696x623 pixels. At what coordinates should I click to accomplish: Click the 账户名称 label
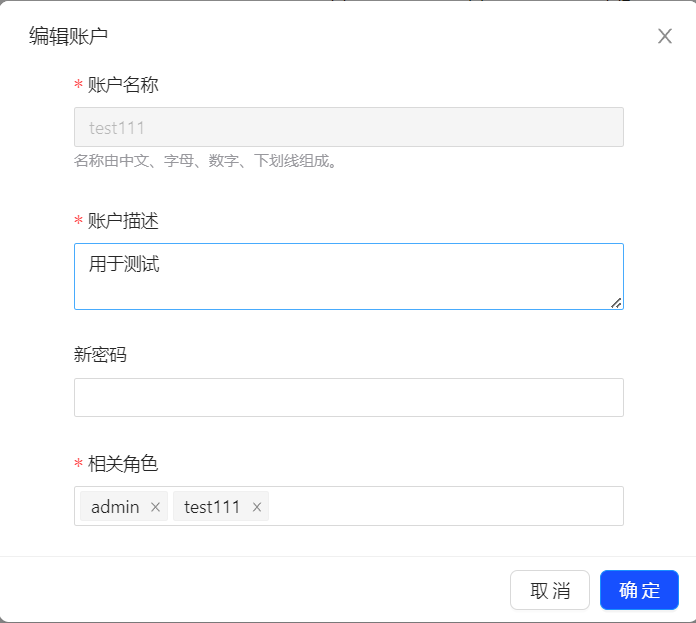pyautogui.click(x=123, y=85)
